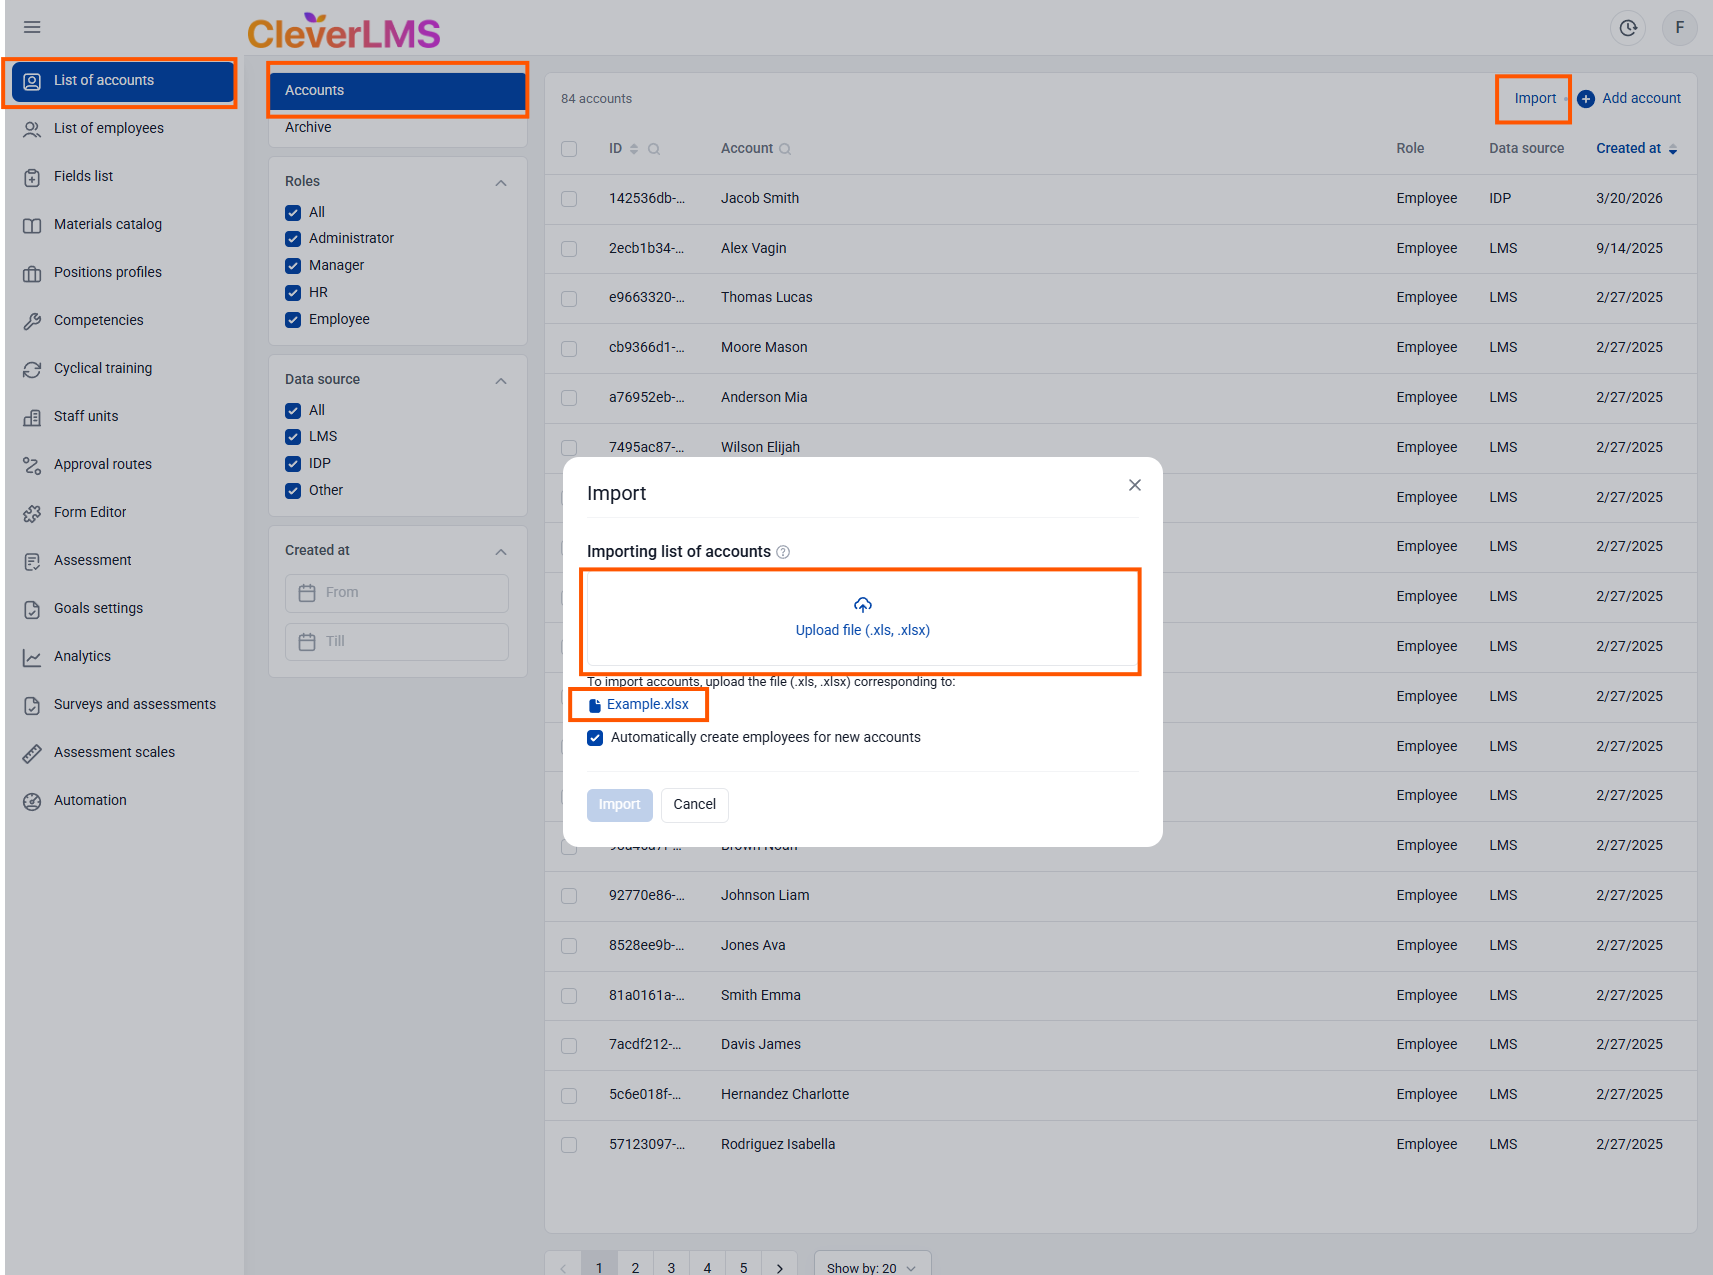Viewport: 1713px width, 1275px height.
Task: Click the help icon beside Importing list
Action: (783, 552)
